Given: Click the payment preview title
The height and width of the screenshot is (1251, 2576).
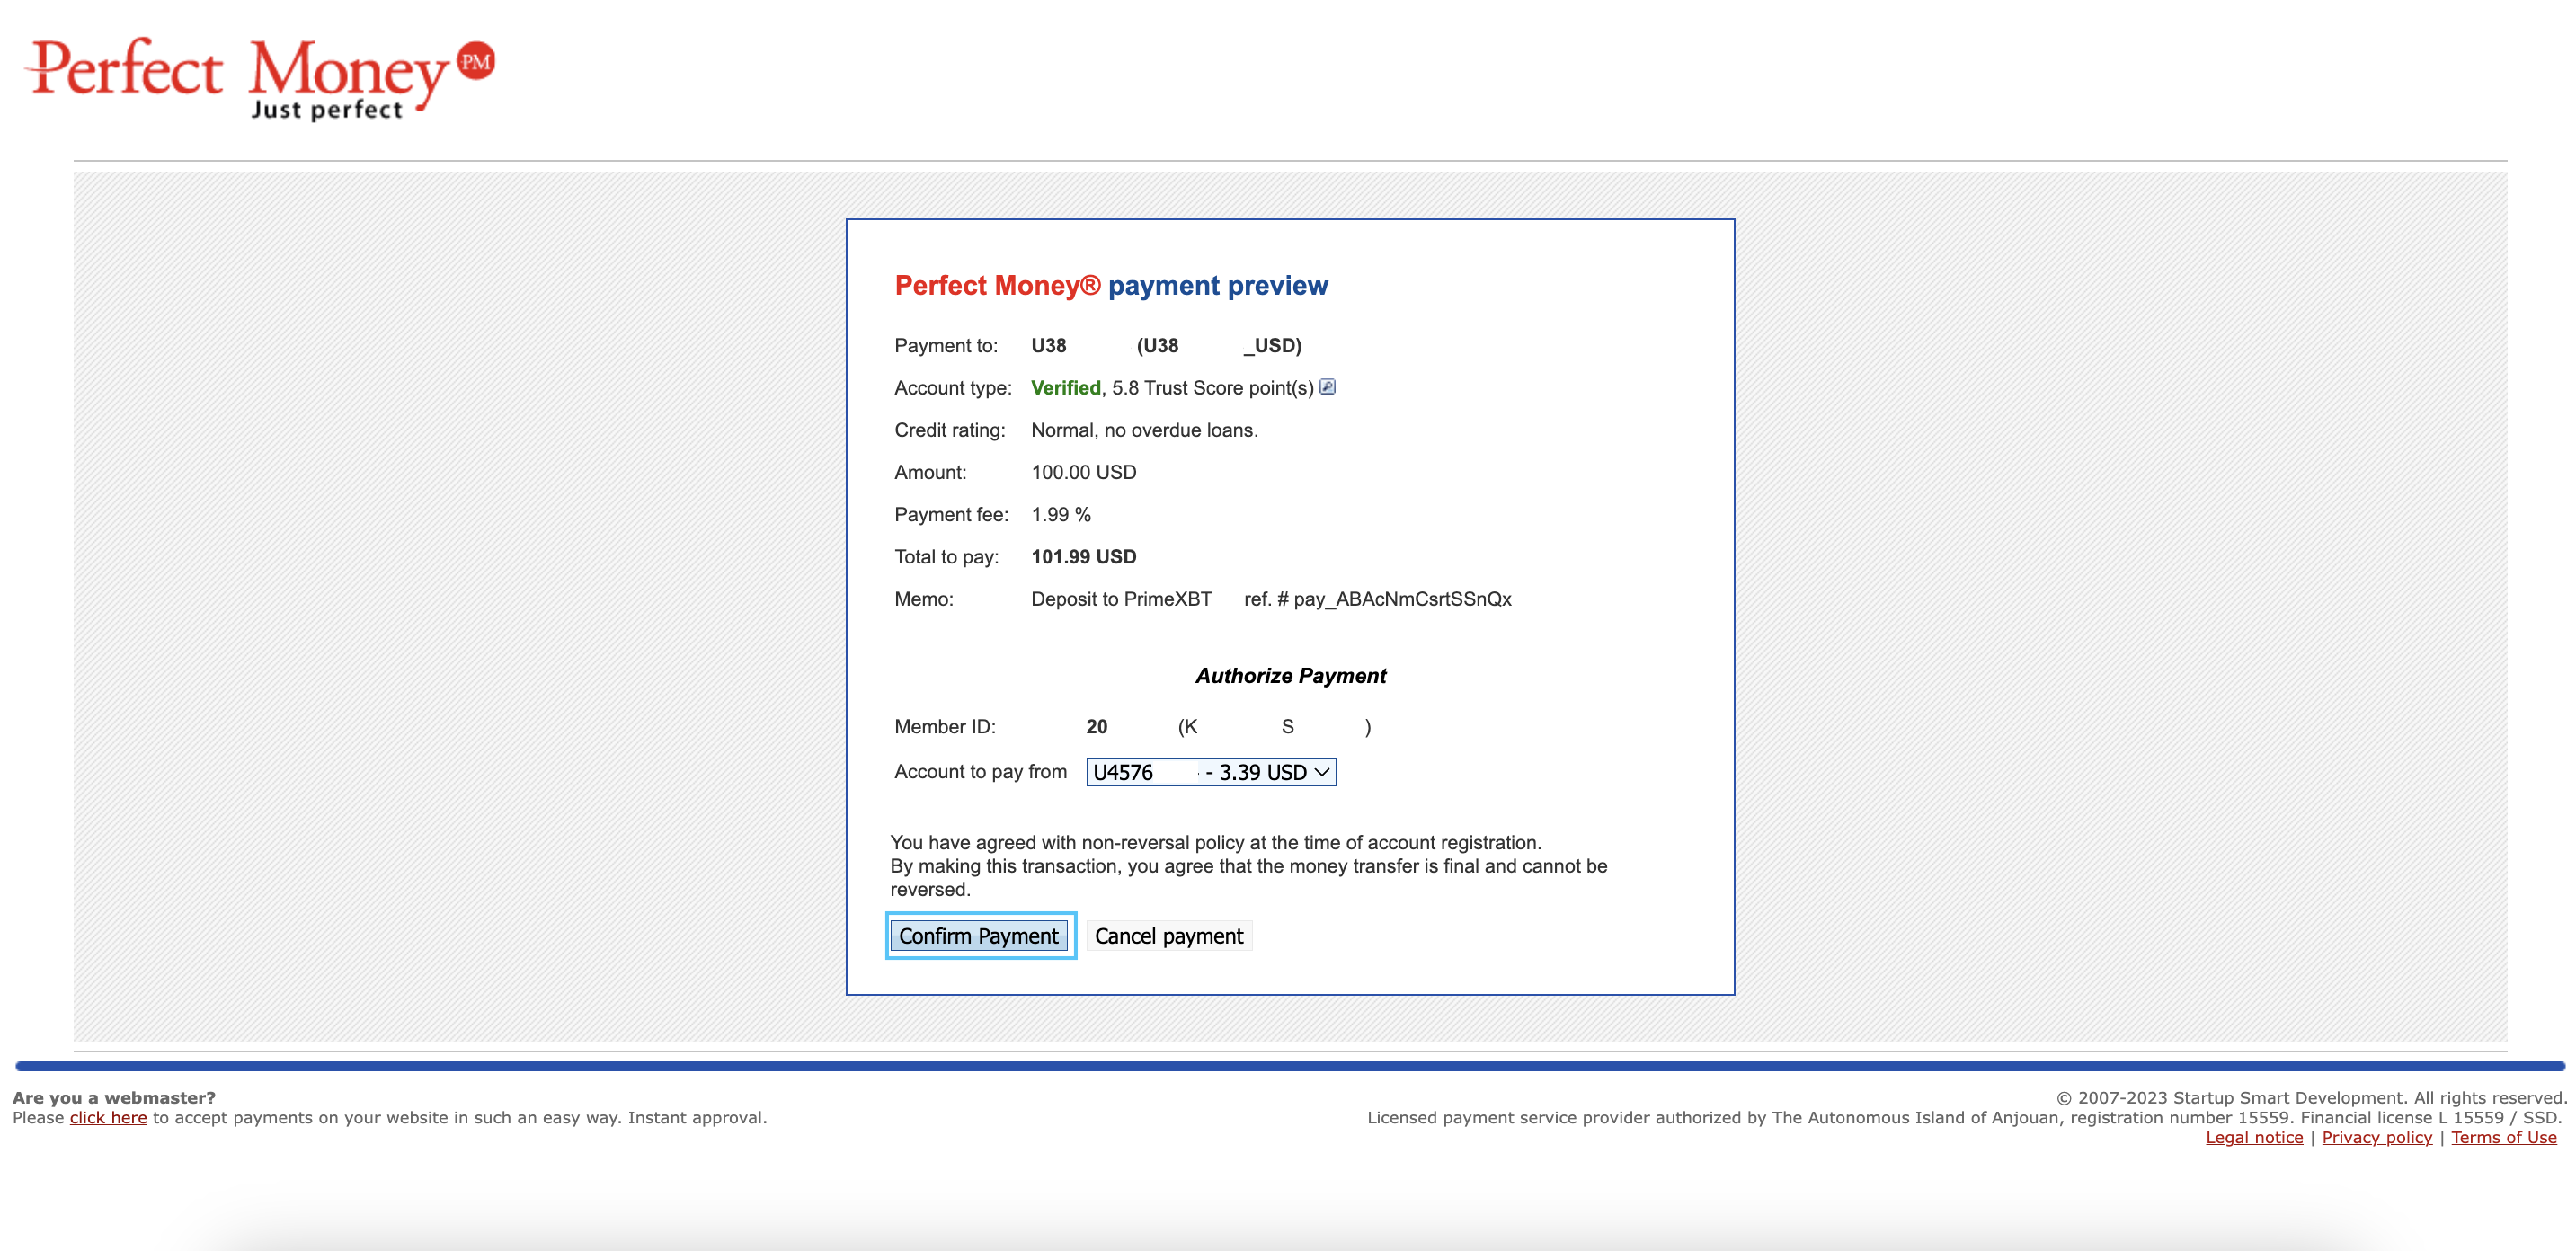Looking at the screenshot, I should coord(1110,286).
